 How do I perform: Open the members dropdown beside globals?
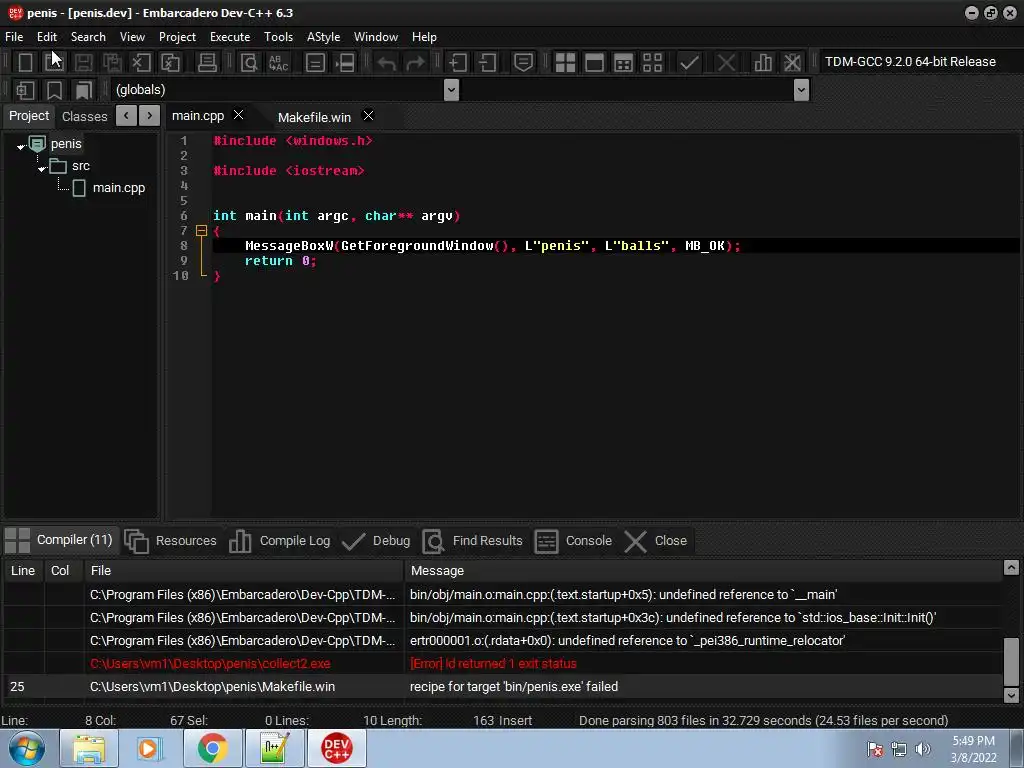tap(801, 90)
